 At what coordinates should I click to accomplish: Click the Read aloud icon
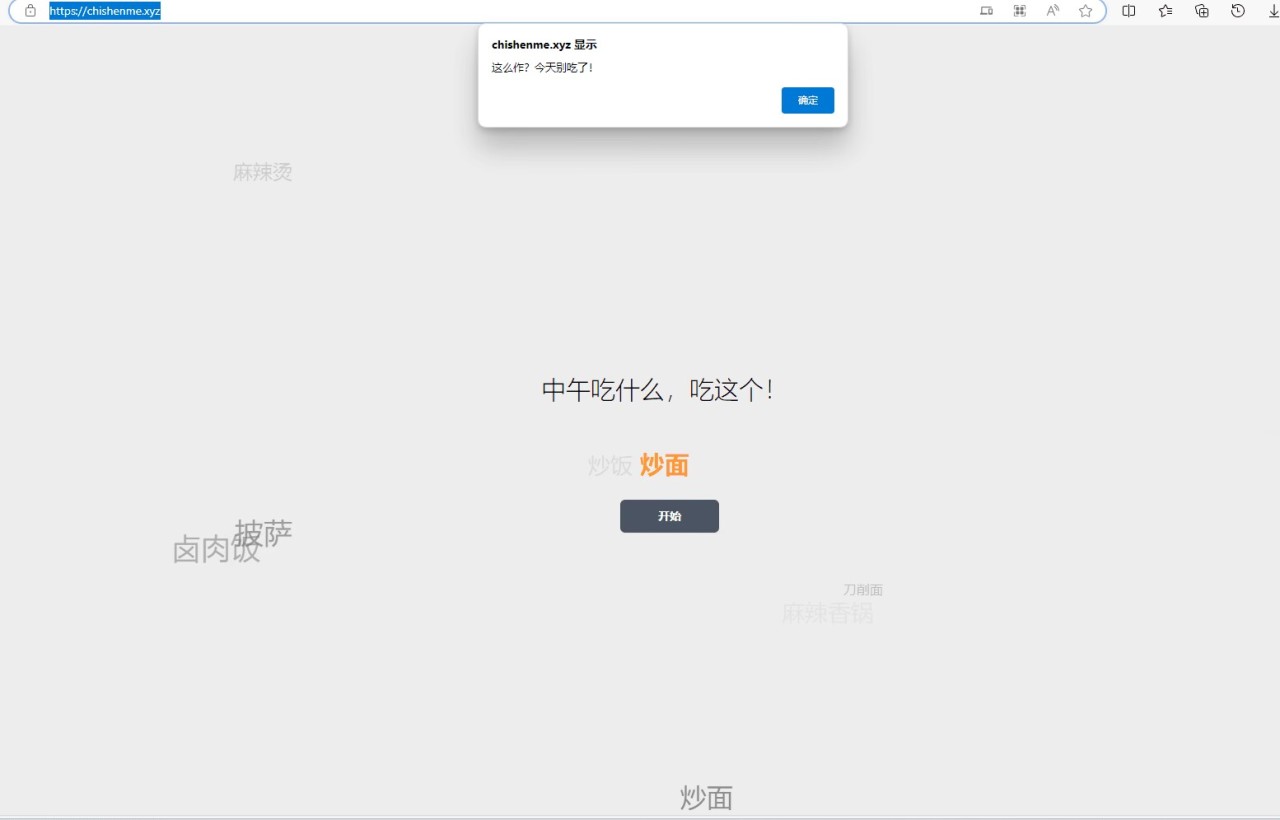[x=1052, y=11]
